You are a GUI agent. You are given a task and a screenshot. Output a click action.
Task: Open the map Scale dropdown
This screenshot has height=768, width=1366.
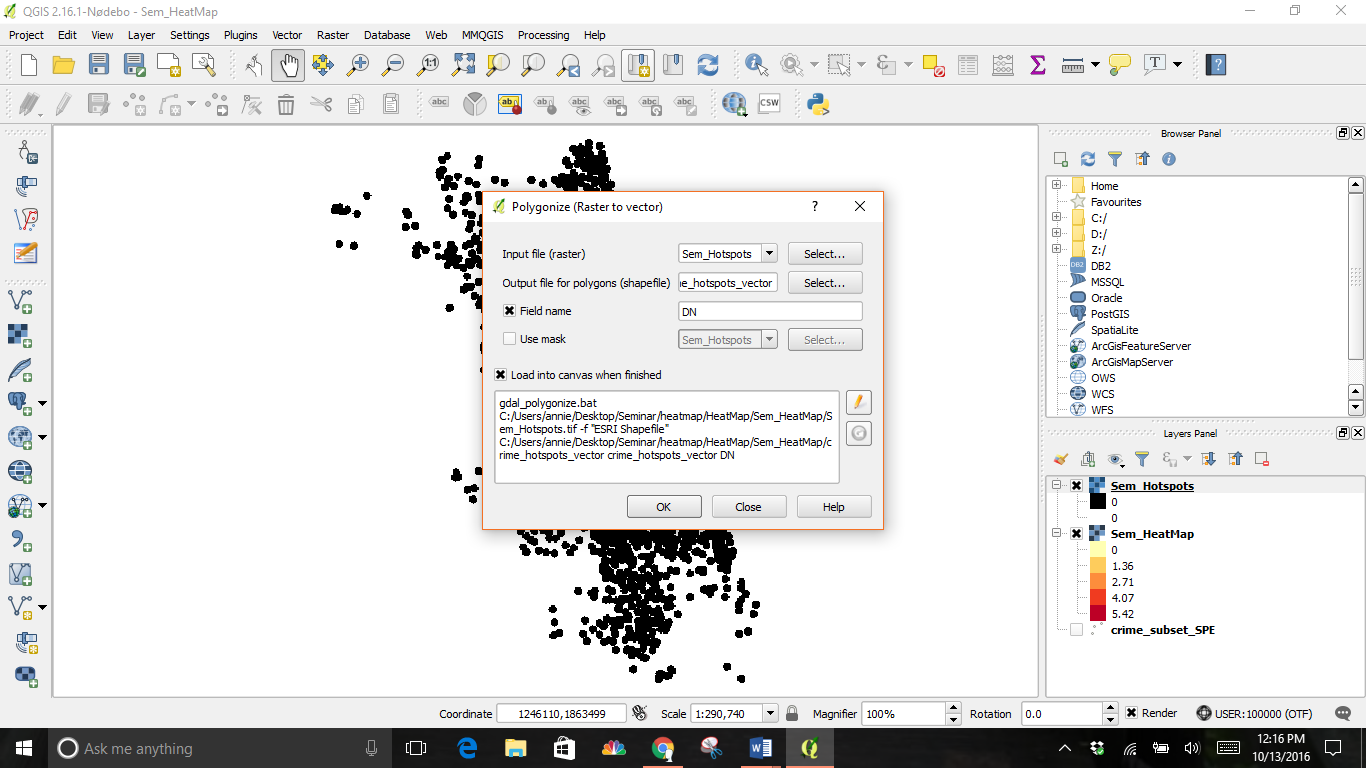click(770, 714)
